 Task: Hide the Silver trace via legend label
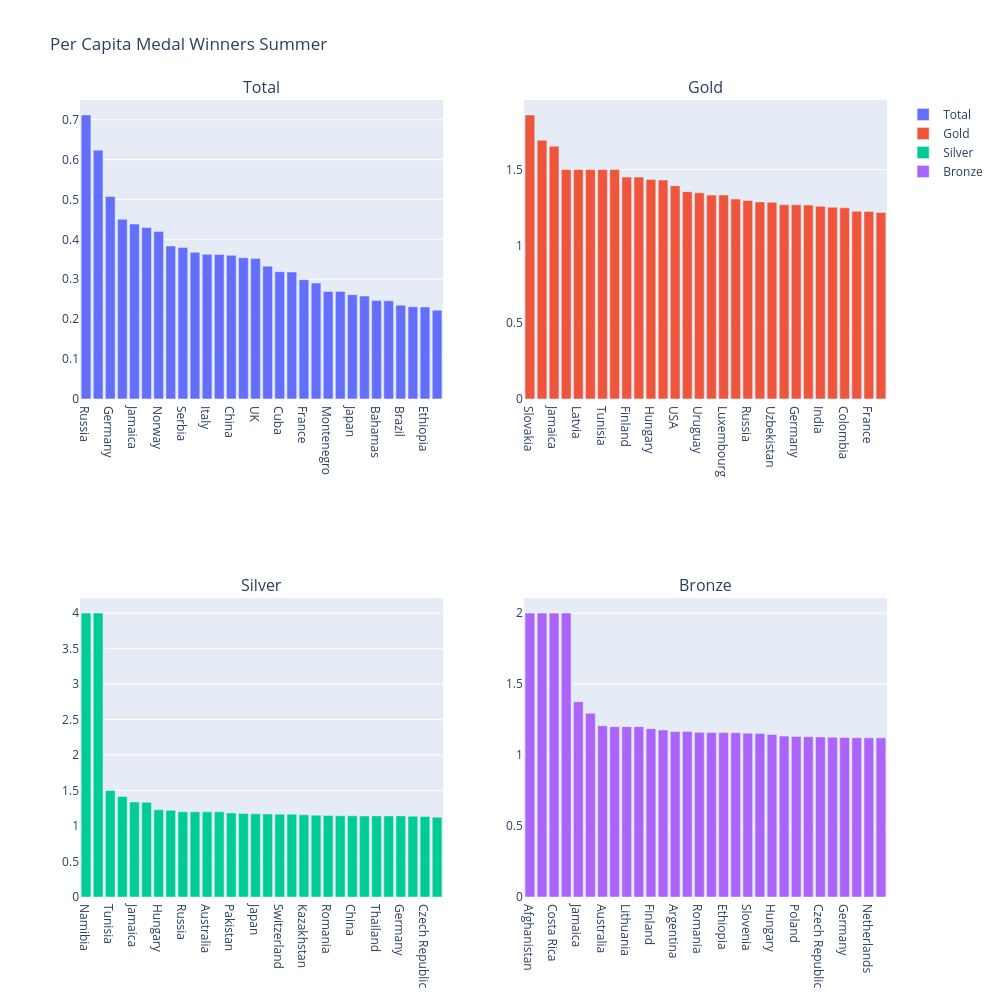(x=957, y=153)
